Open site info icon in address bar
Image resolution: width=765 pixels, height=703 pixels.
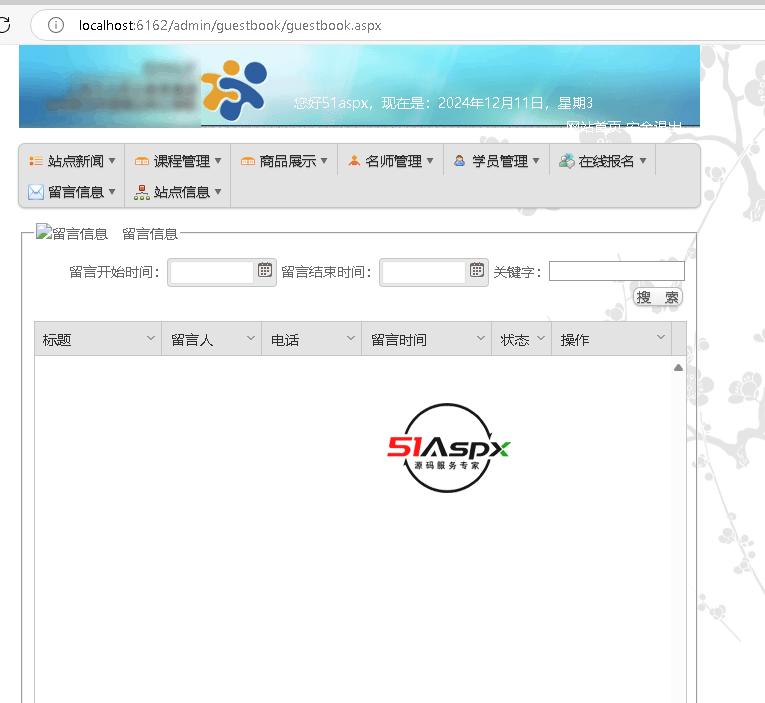click(x=56, y=25)
